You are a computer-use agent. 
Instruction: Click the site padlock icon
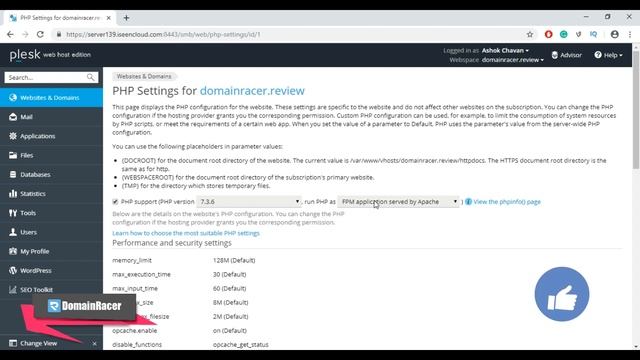click(59, 34)
